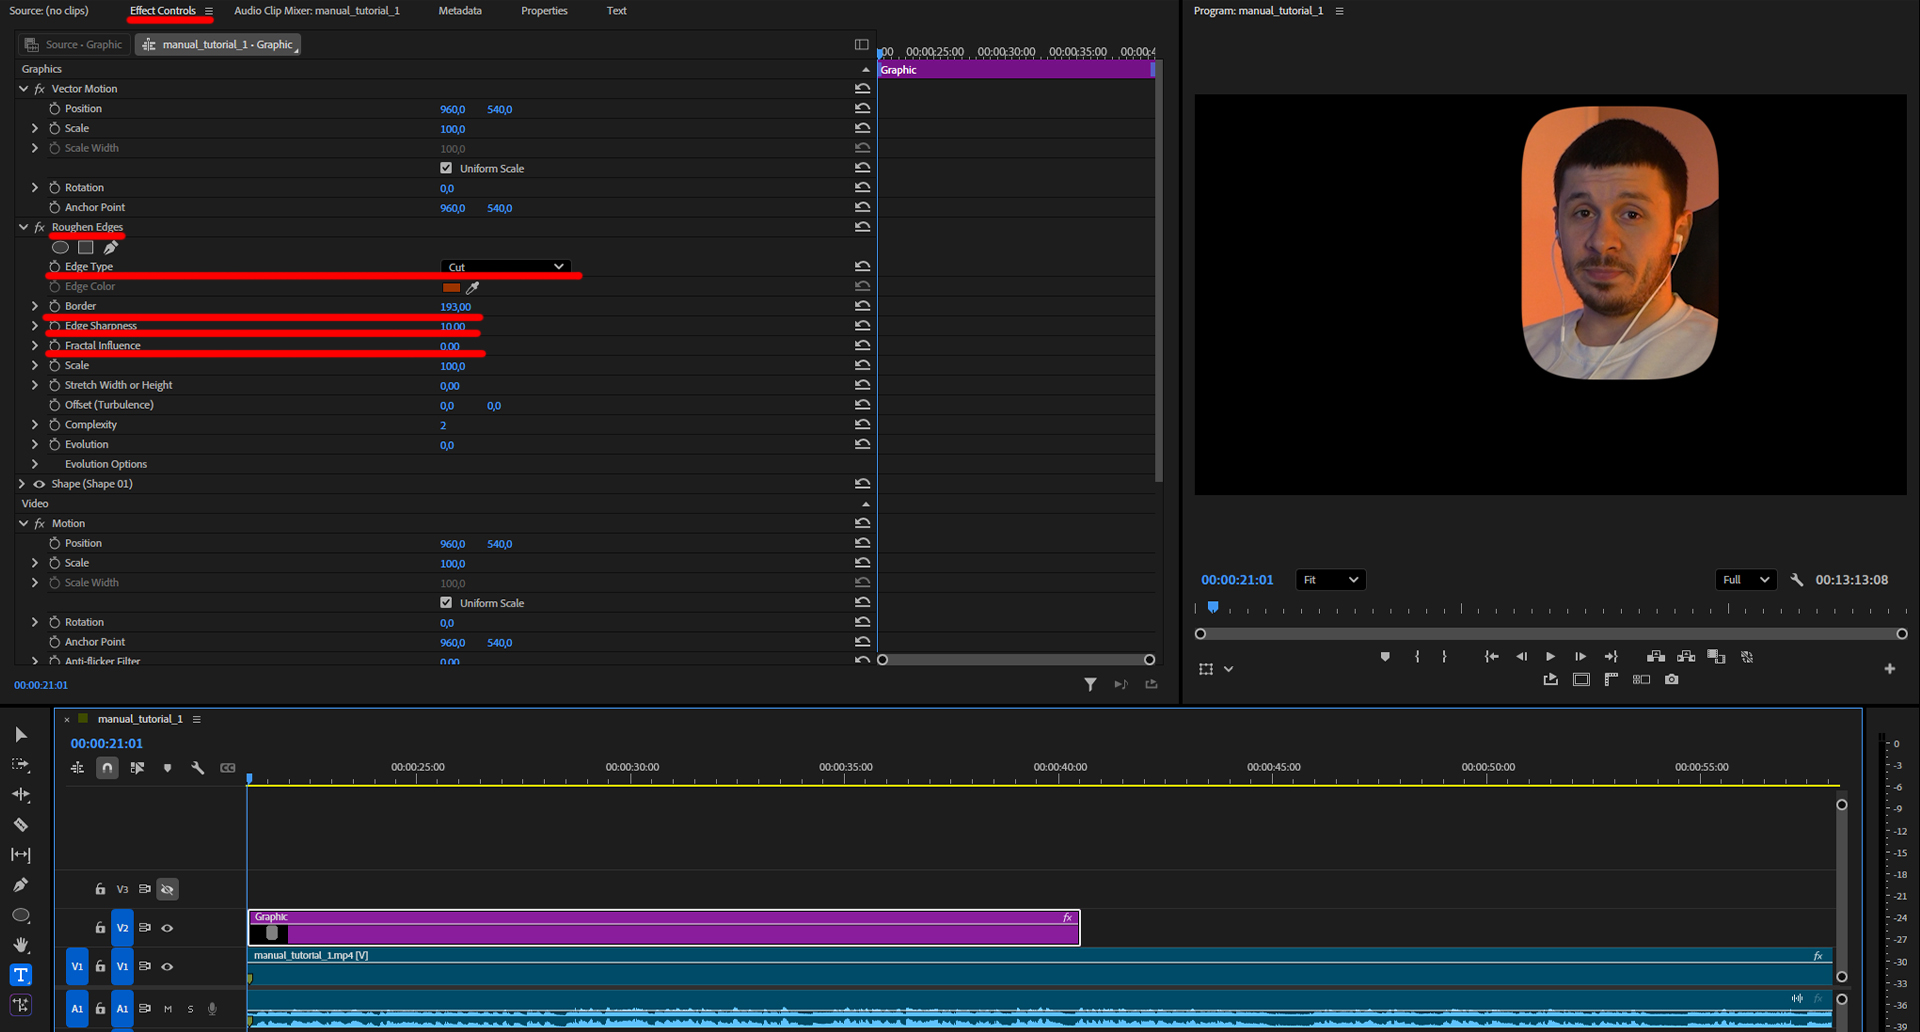
Task: Create an ellipse mask under Roughen Edges
Action: click(x=60, y=247)
